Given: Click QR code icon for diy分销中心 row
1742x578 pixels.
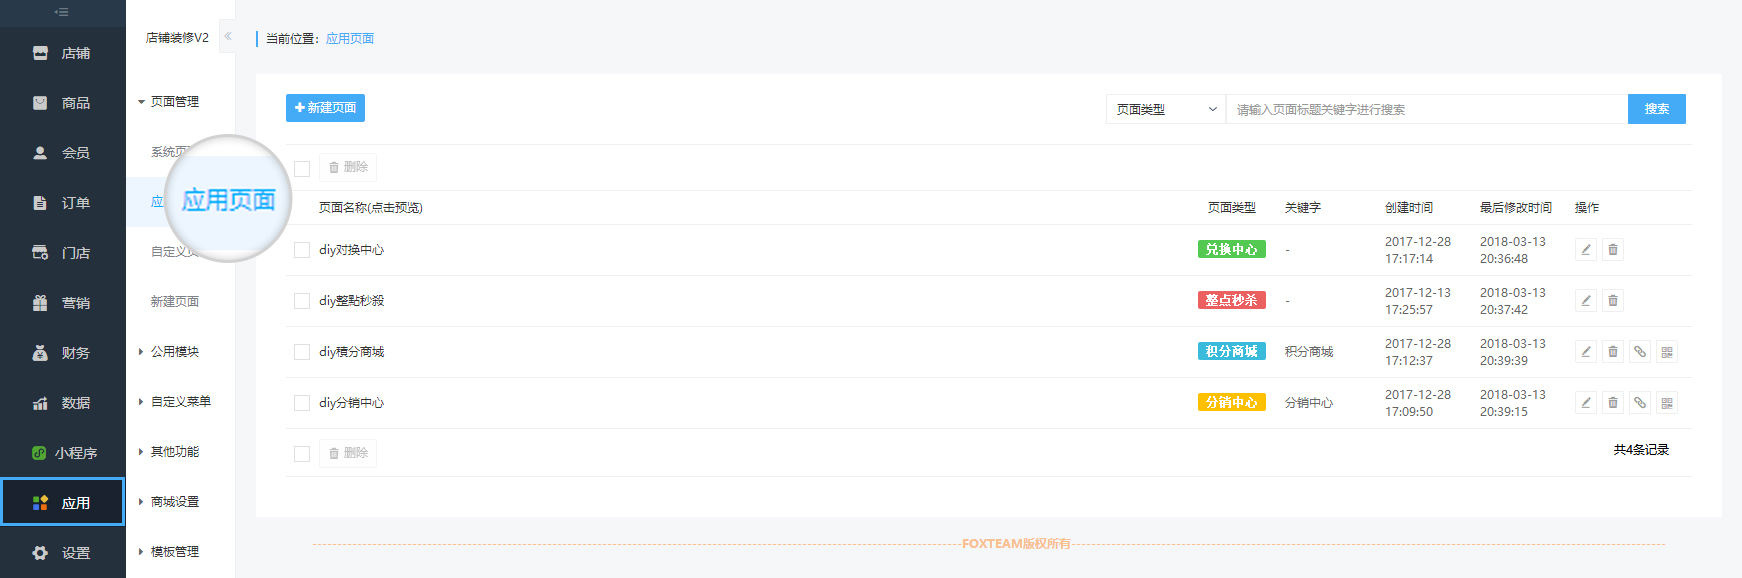Looking at the screenshot, I should click(x=1666, y=403).
